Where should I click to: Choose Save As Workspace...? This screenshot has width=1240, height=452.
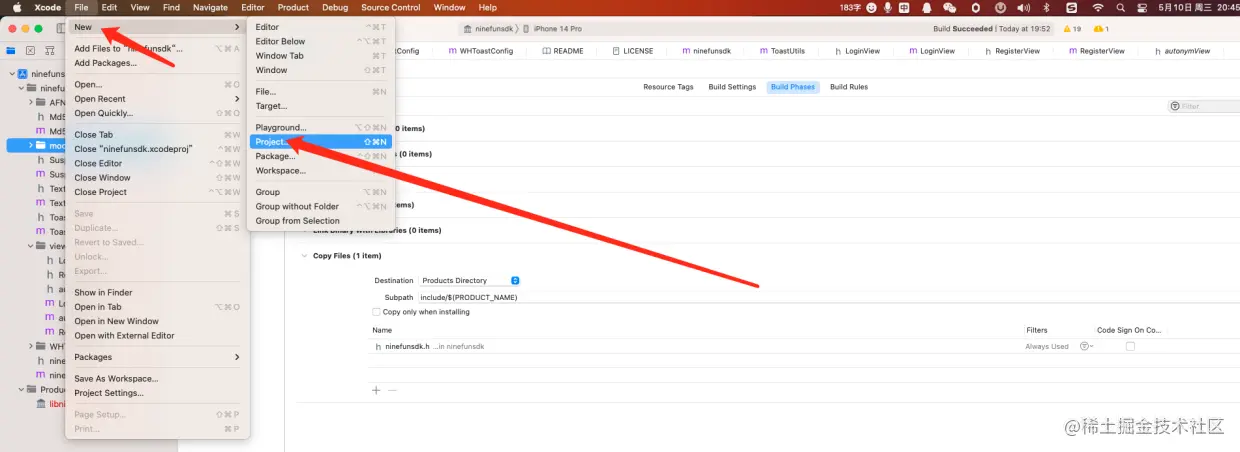point(158,378)
